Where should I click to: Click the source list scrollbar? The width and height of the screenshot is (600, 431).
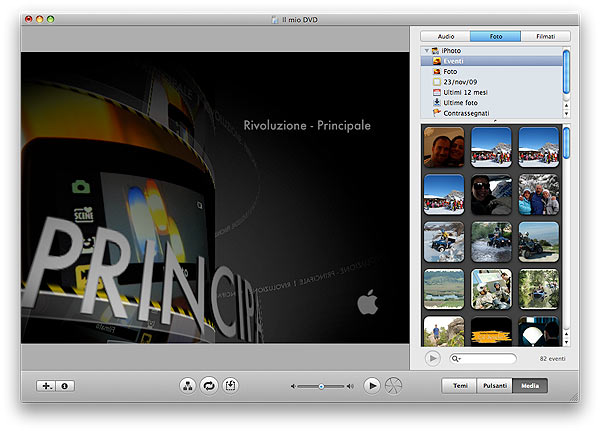pyautogui.click(x=566, y=72)
